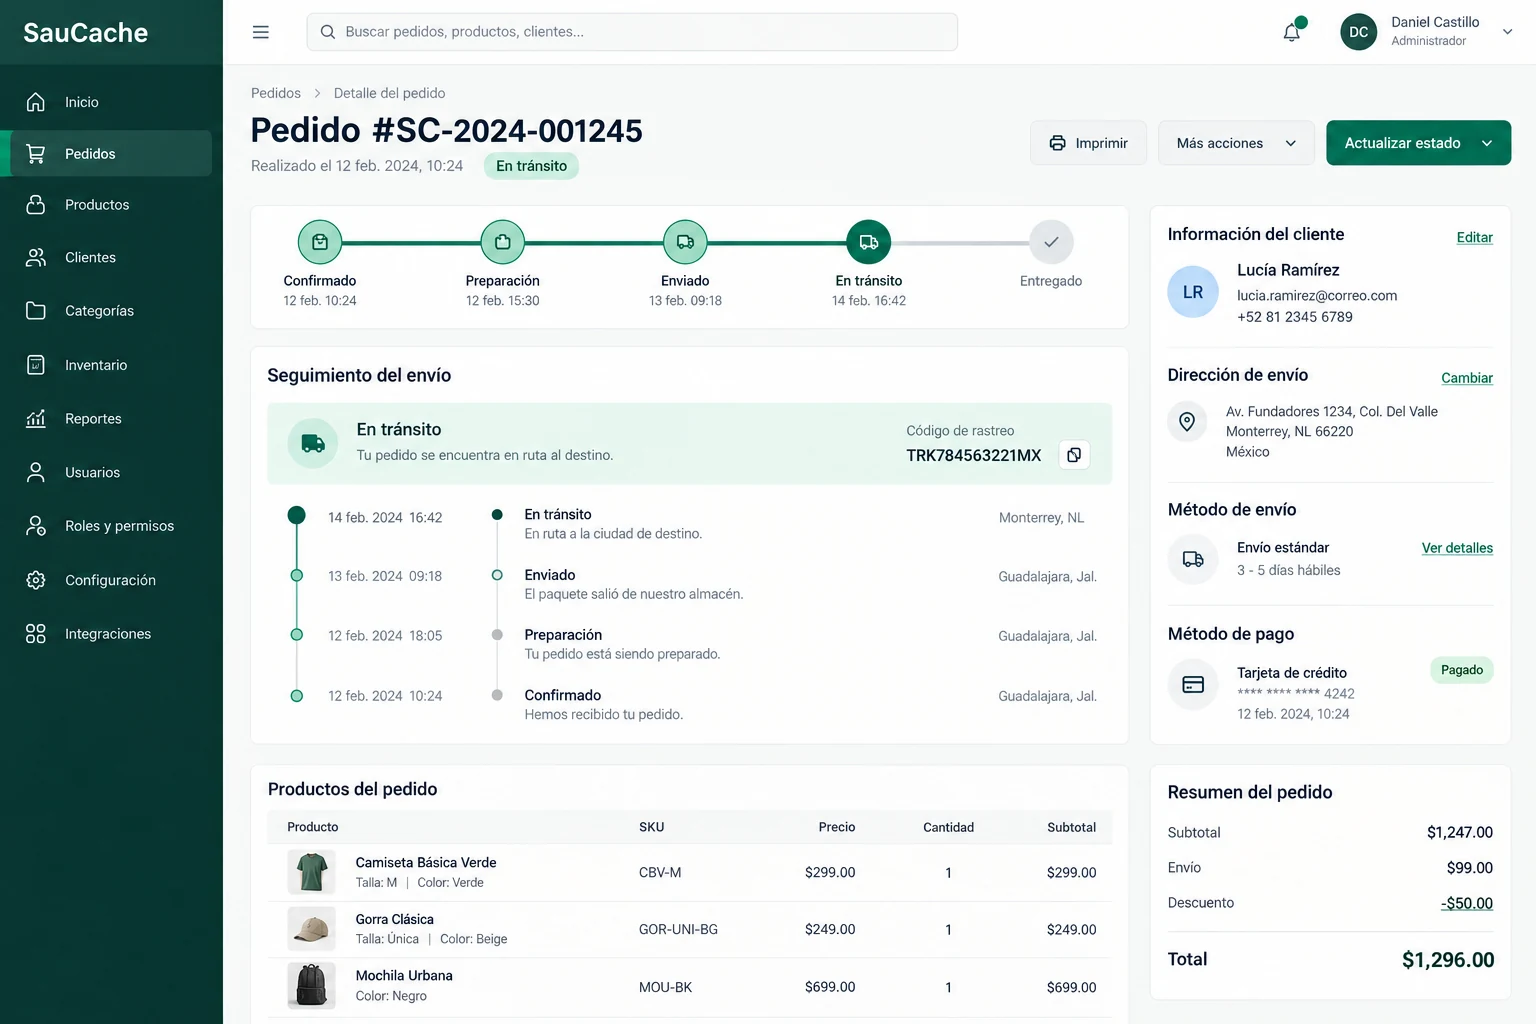Click the Preparación step icon in progress tracker
Screen dimensions: 1536x1024
click(503, 242)
